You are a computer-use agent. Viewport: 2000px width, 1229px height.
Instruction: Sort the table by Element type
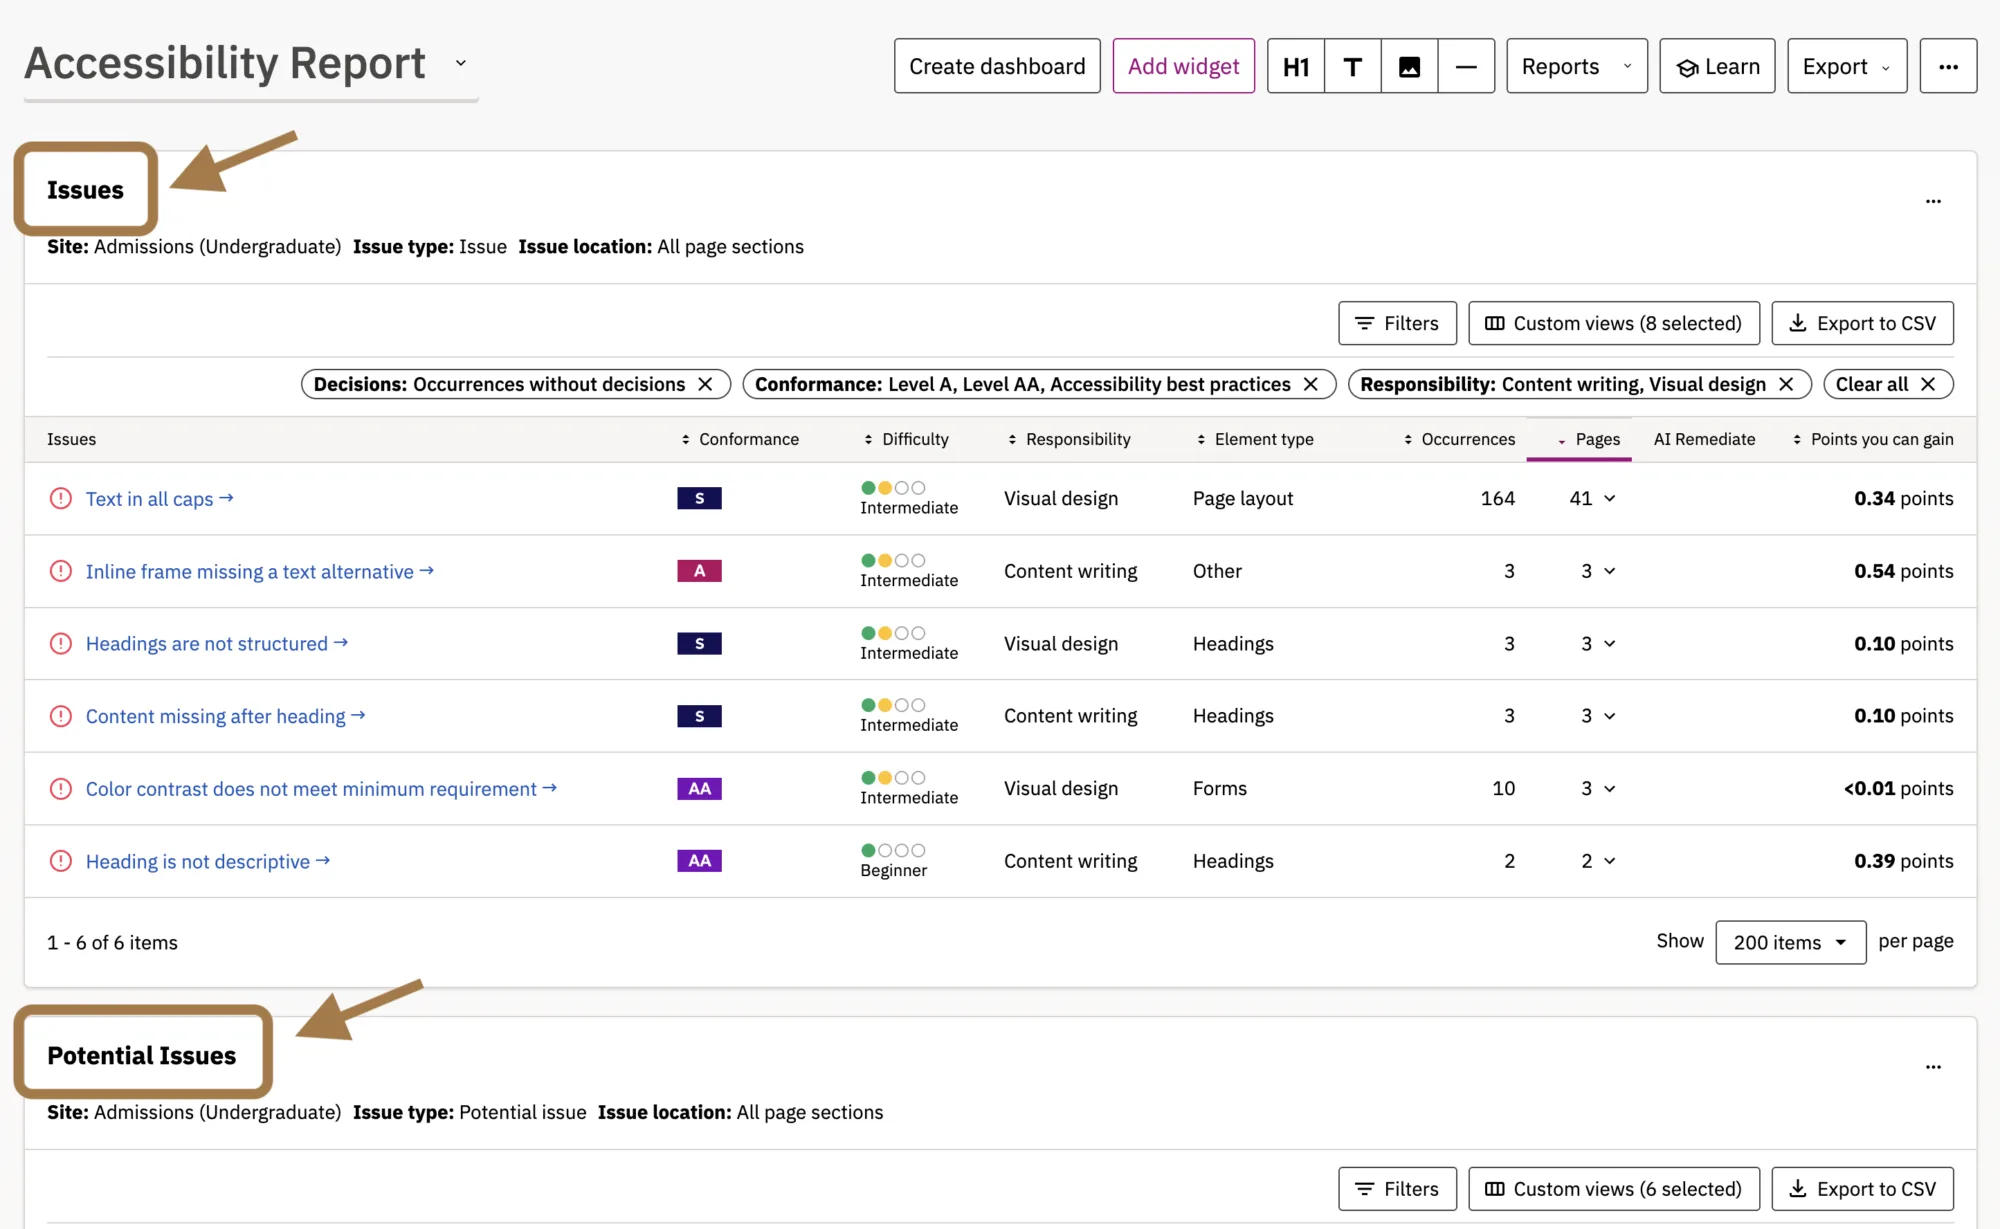tap(1255, 439)
